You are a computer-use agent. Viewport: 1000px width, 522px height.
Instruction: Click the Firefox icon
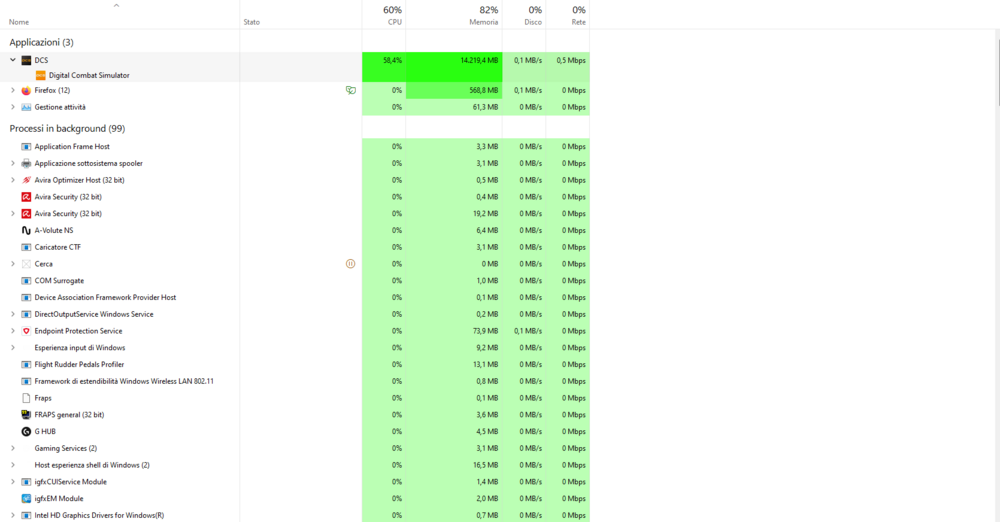pos(26,91)
